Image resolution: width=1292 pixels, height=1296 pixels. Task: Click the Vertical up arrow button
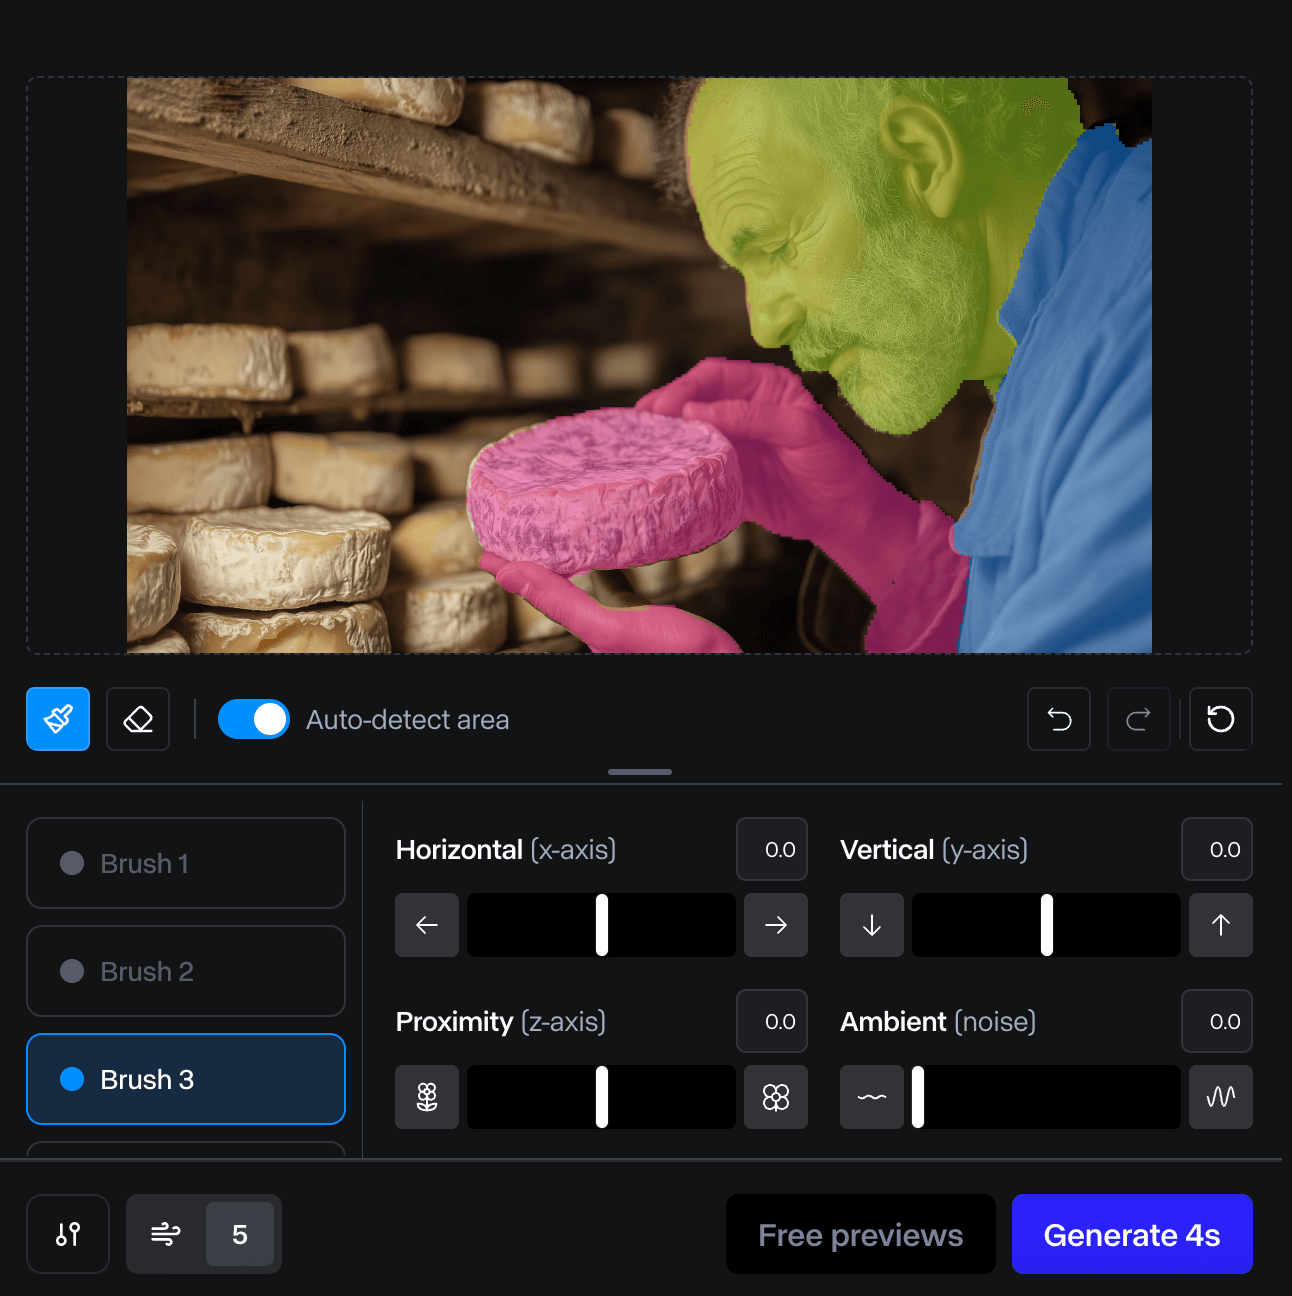click(1220, 925)
